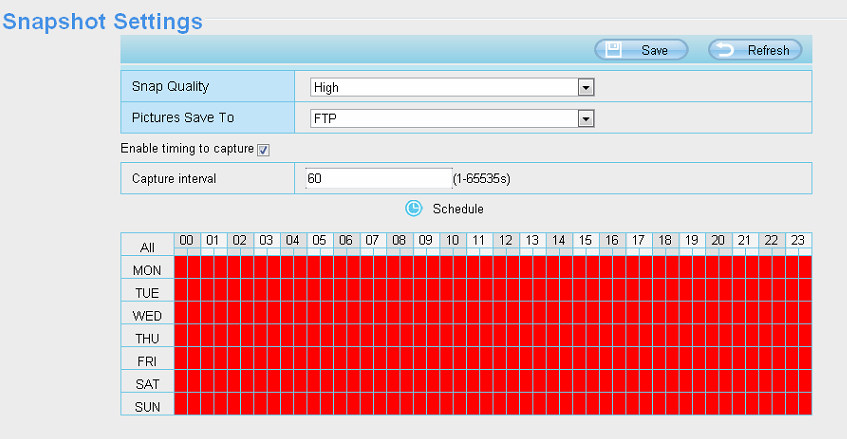This screenshot has height=439, width=847.
Task: Click the Save button
Action: 641,50
